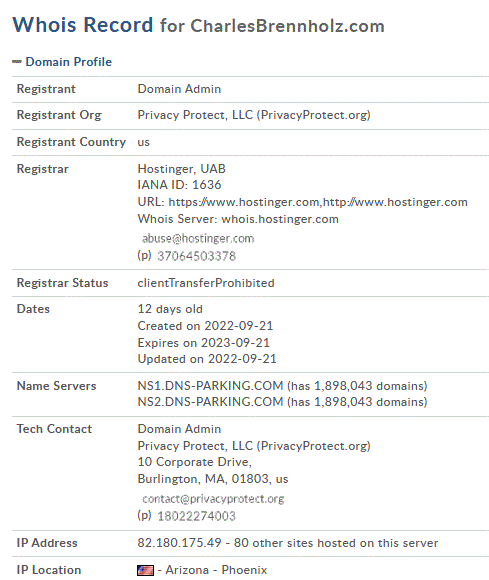
Task: Click the '10 Corporate Drive,' address line
Action: [x=195, y=462]
